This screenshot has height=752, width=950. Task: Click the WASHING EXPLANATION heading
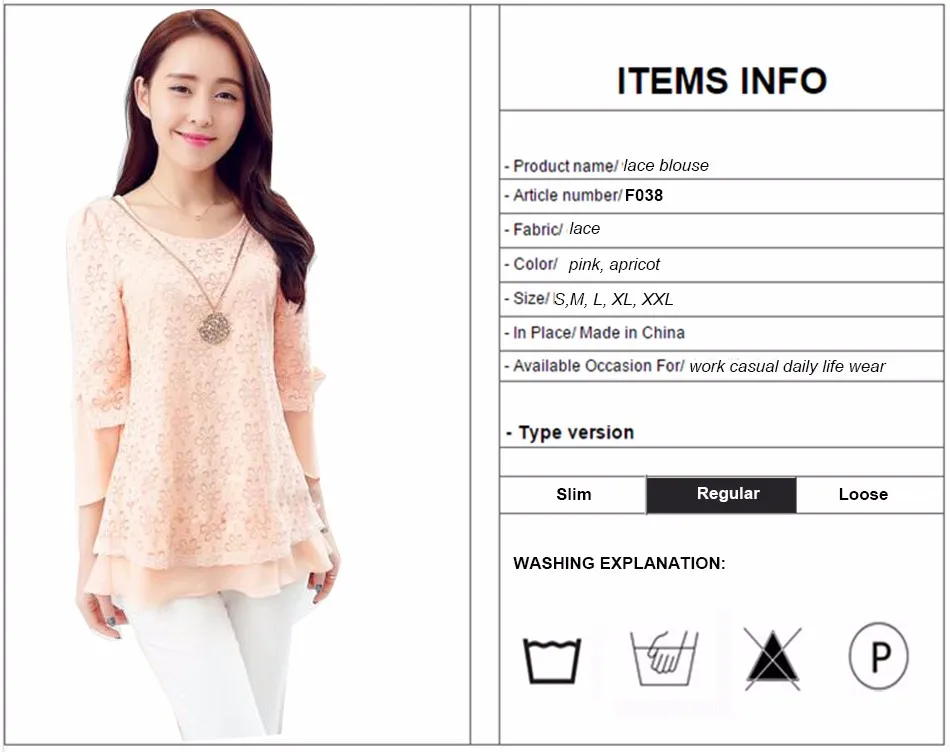click(x=619, y=563)
